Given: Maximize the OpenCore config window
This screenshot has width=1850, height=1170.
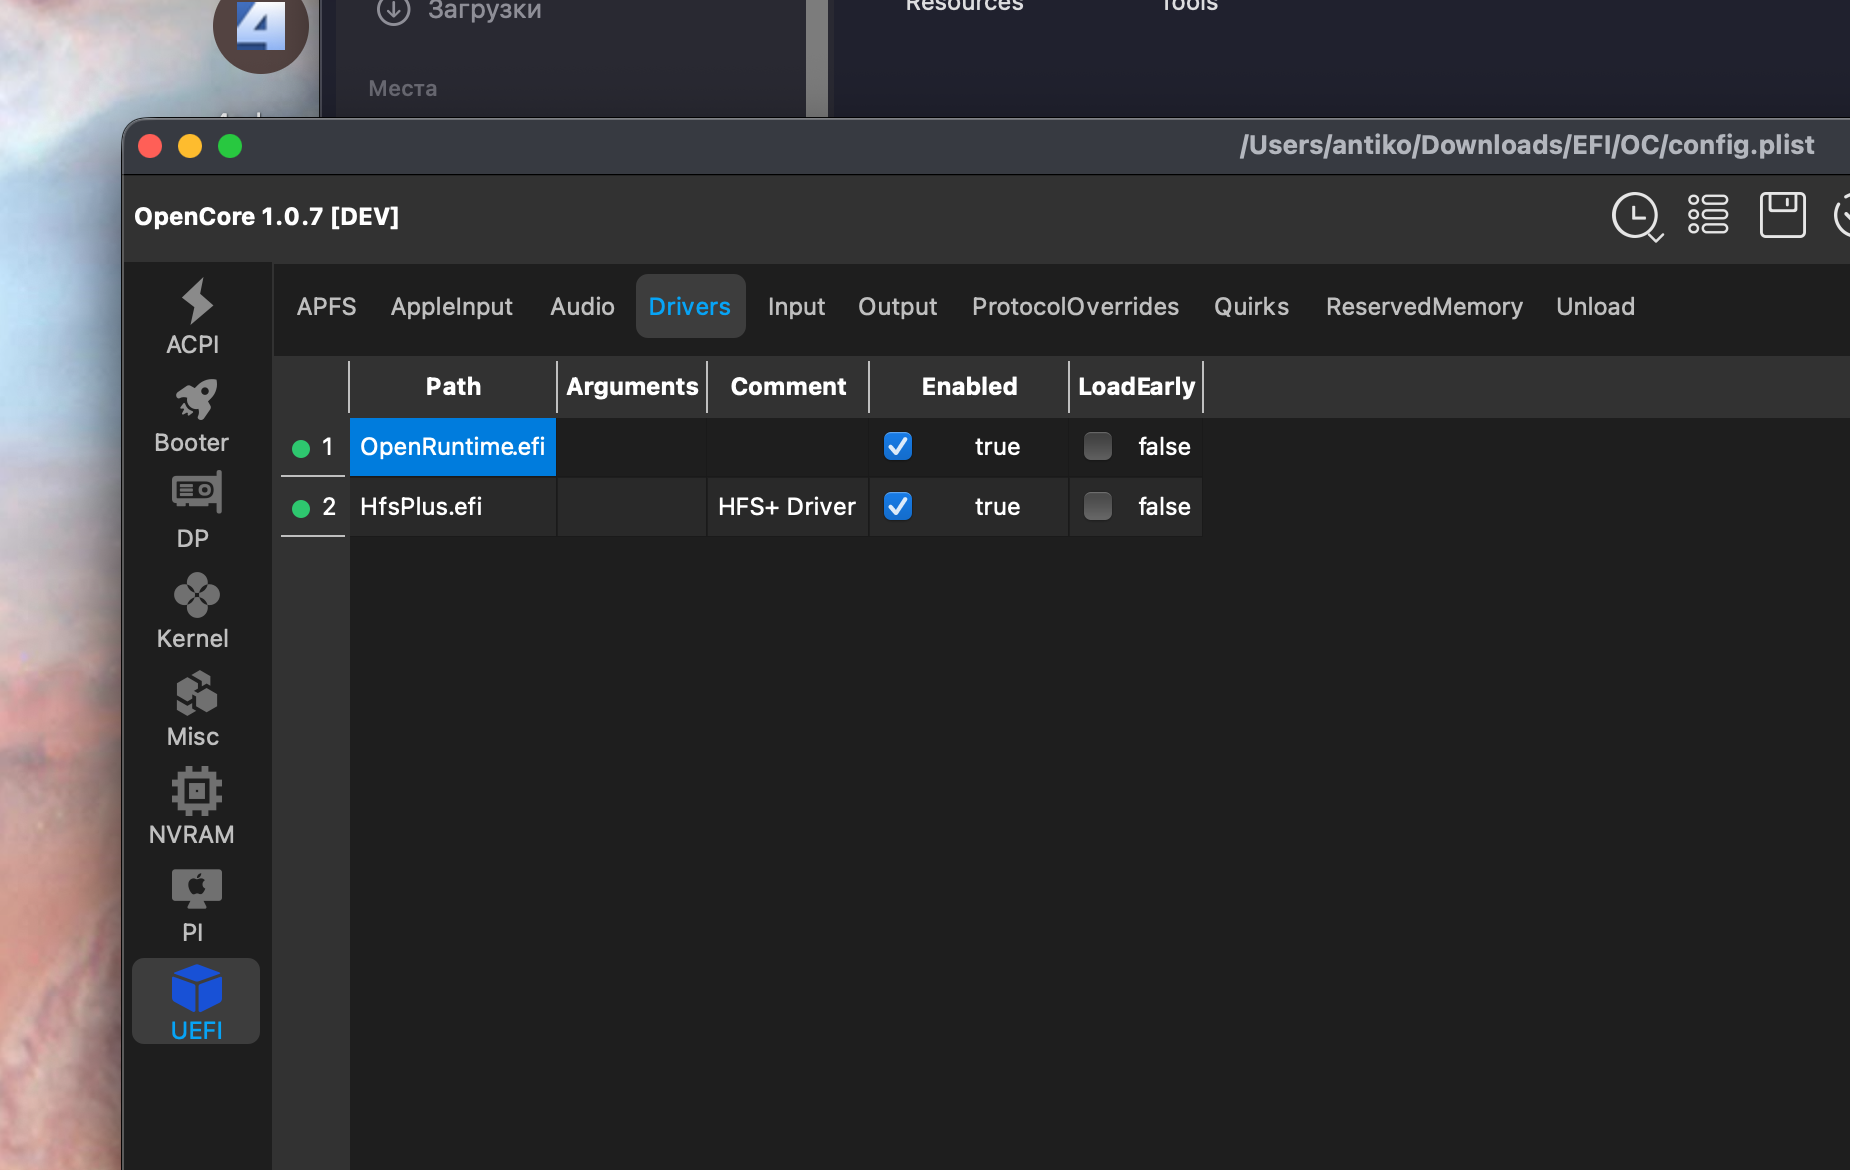Looking at the screenshot, I should 230,146.
